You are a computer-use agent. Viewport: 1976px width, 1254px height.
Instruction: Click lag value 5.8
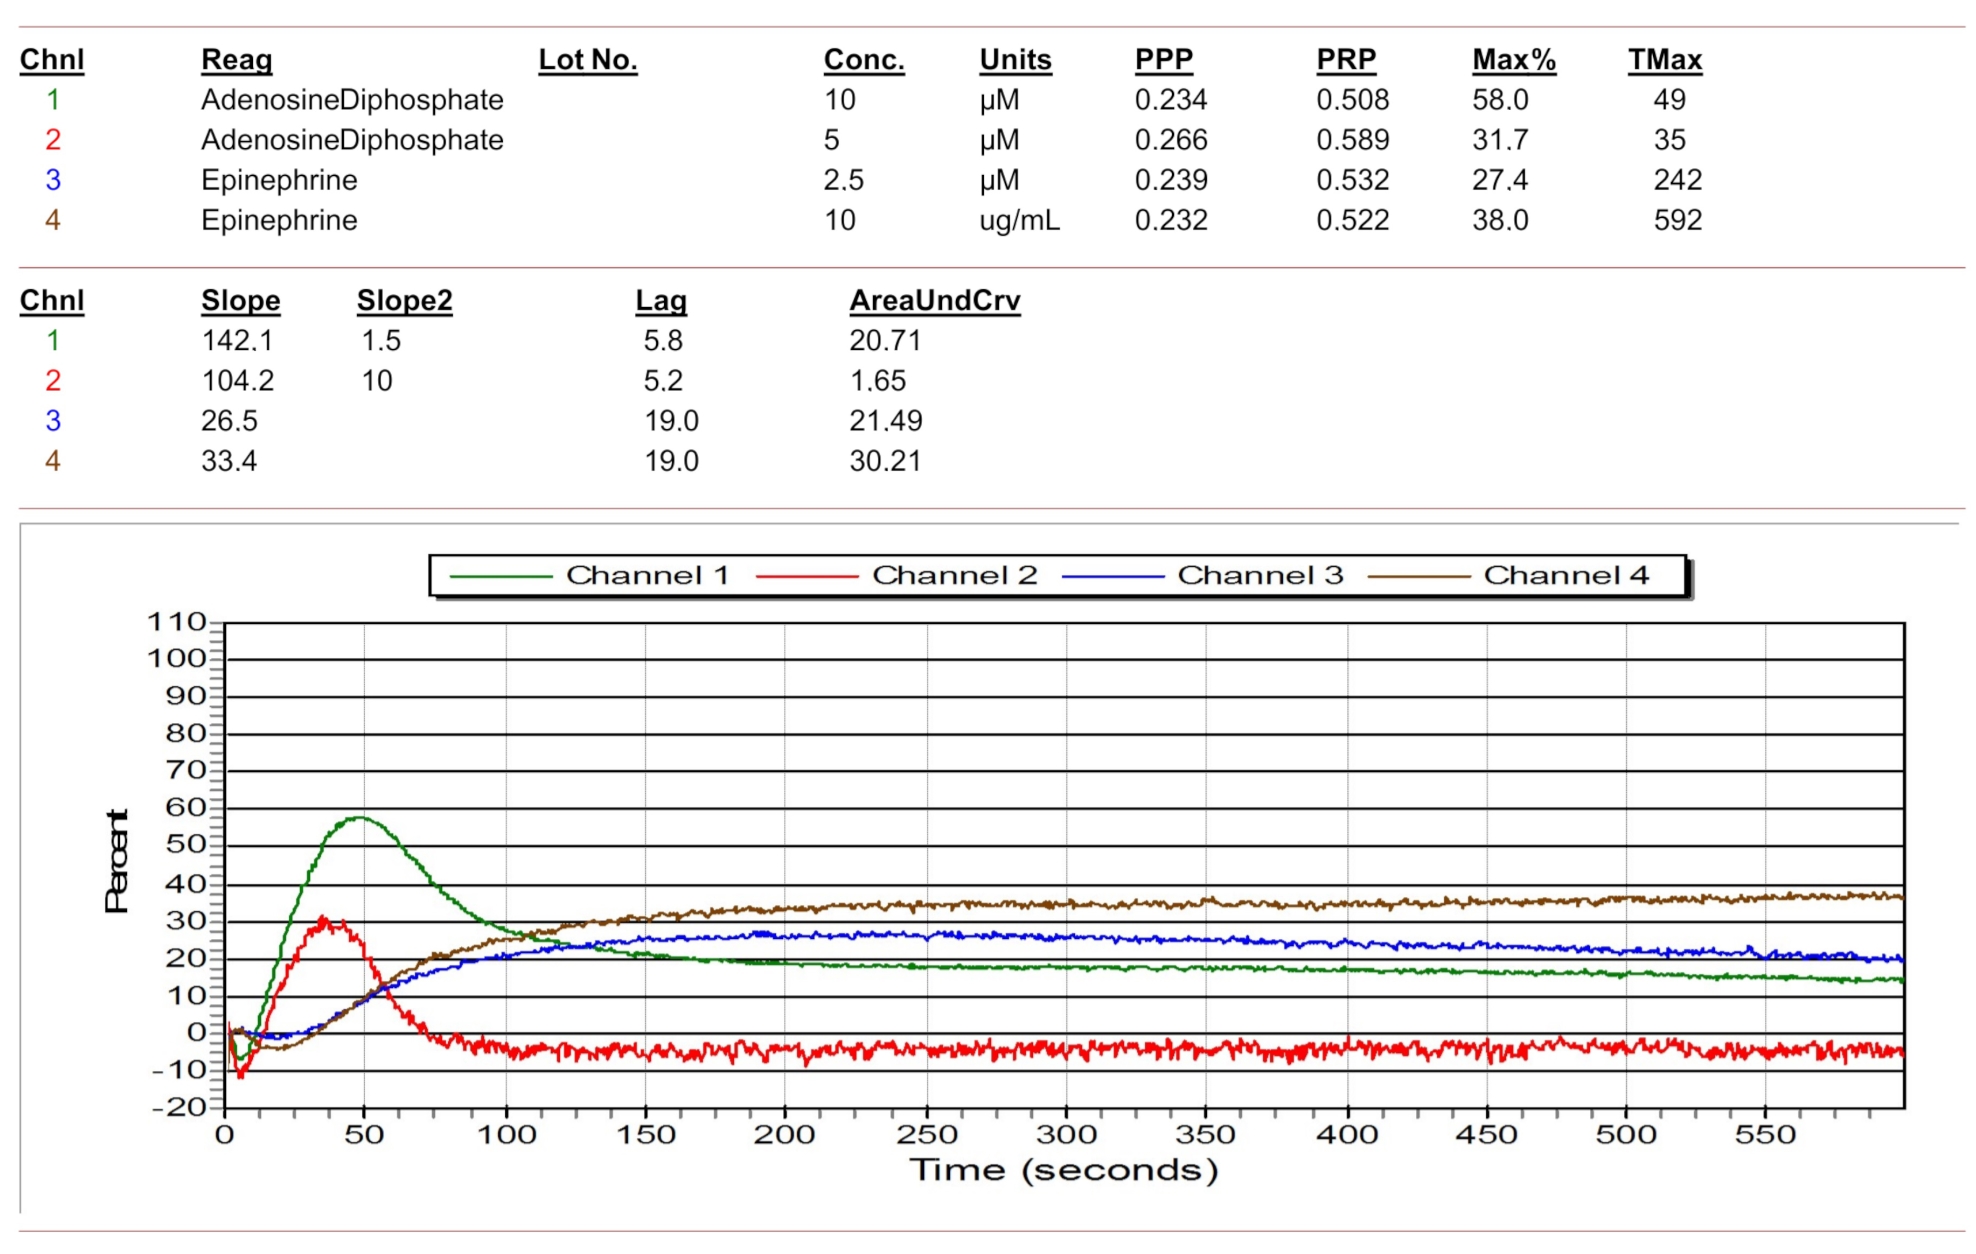(x=663, y=341)
